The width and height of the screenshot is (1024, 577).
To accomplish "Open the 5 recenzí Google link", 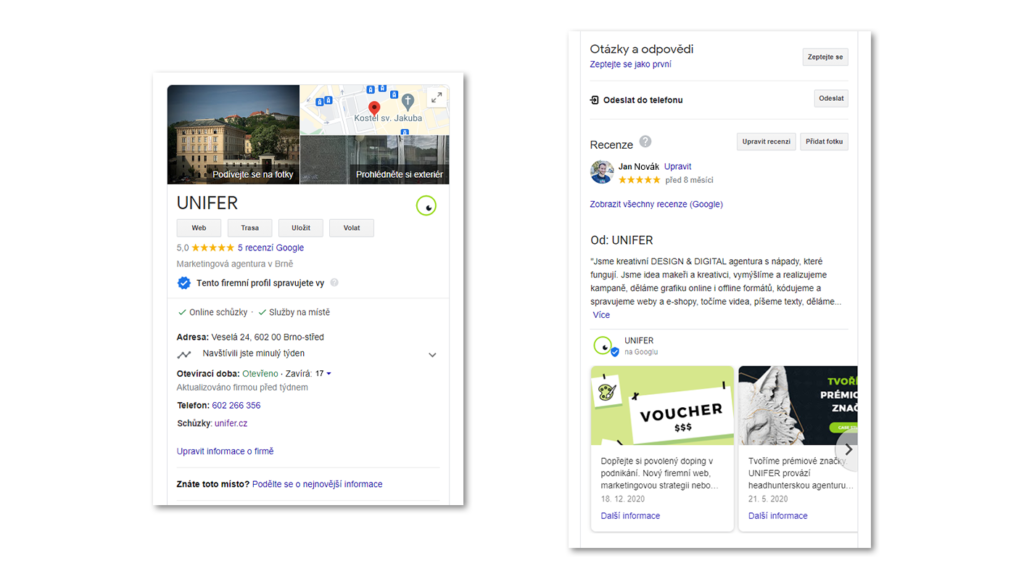I will pyautogui.click(x=271, y=248).
